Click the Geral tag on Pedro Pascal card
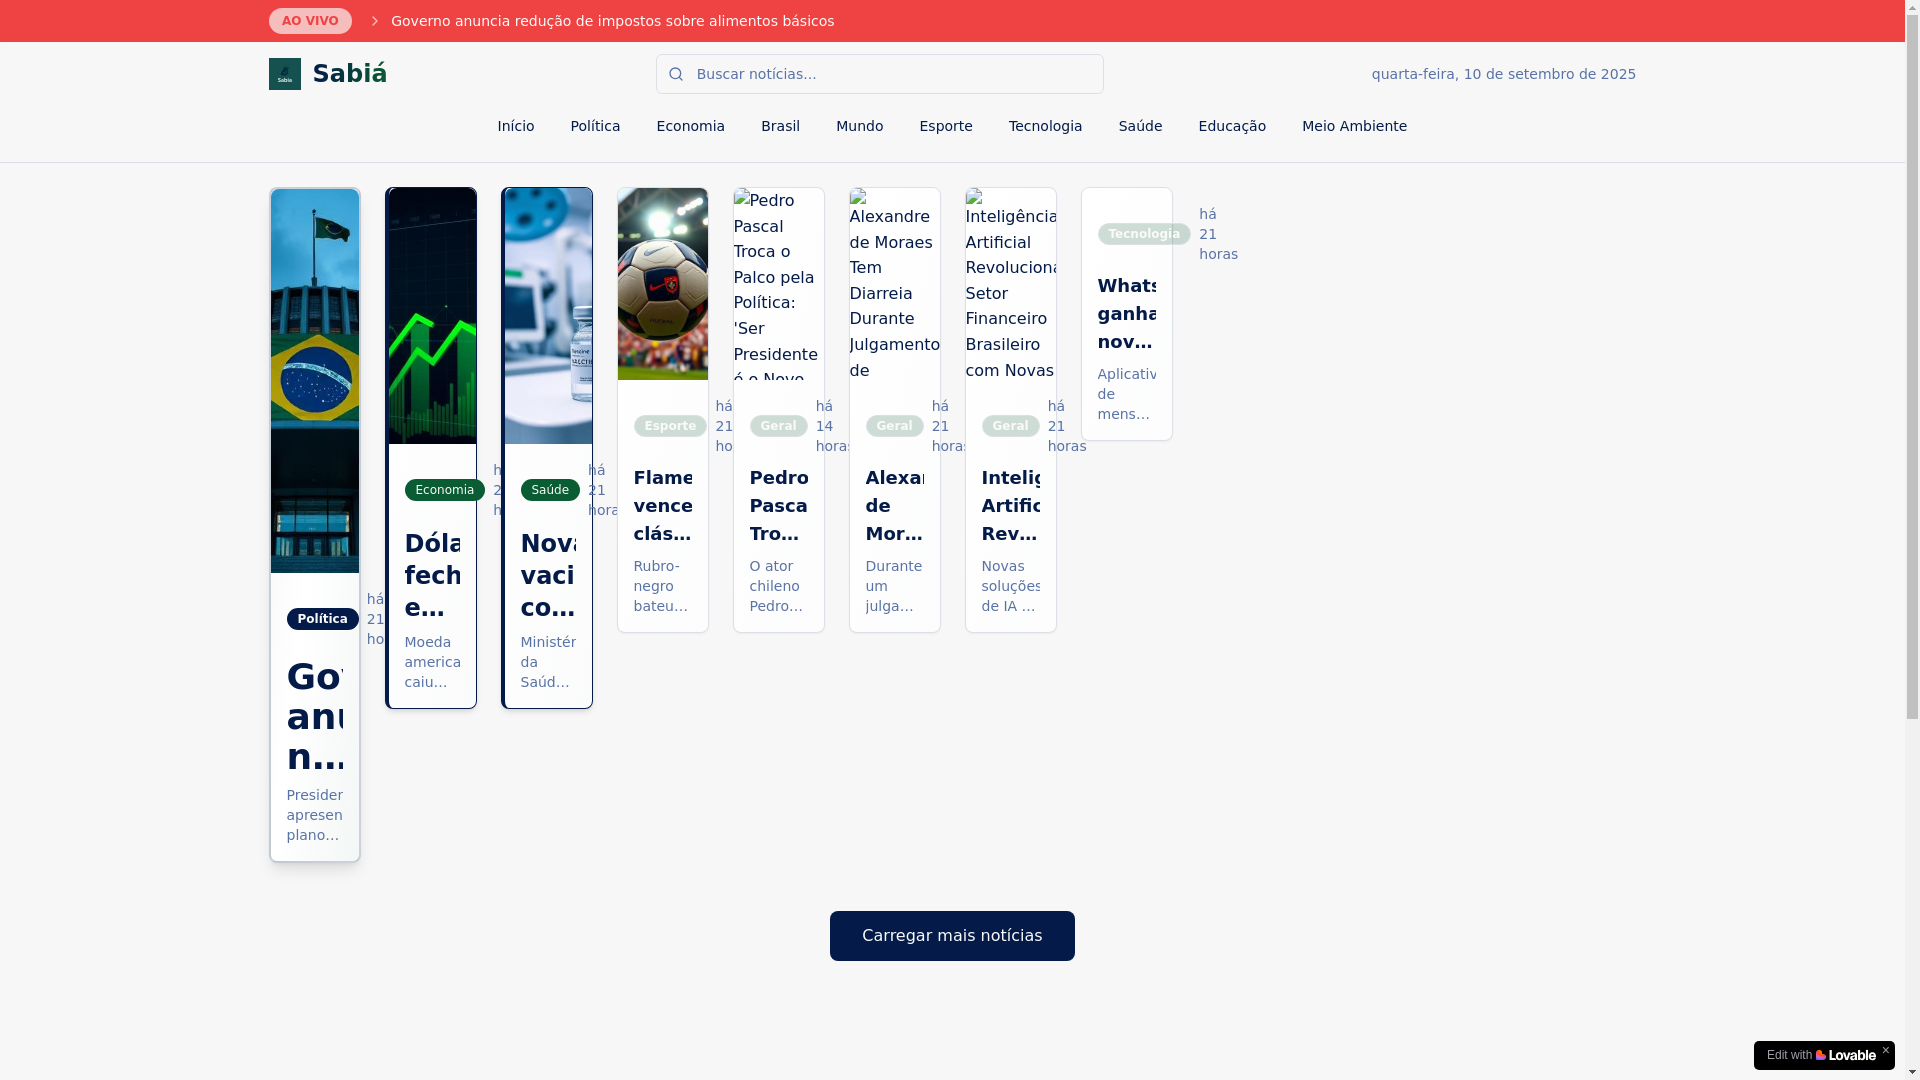1920x1080 pixels. (x=779, y=426)
